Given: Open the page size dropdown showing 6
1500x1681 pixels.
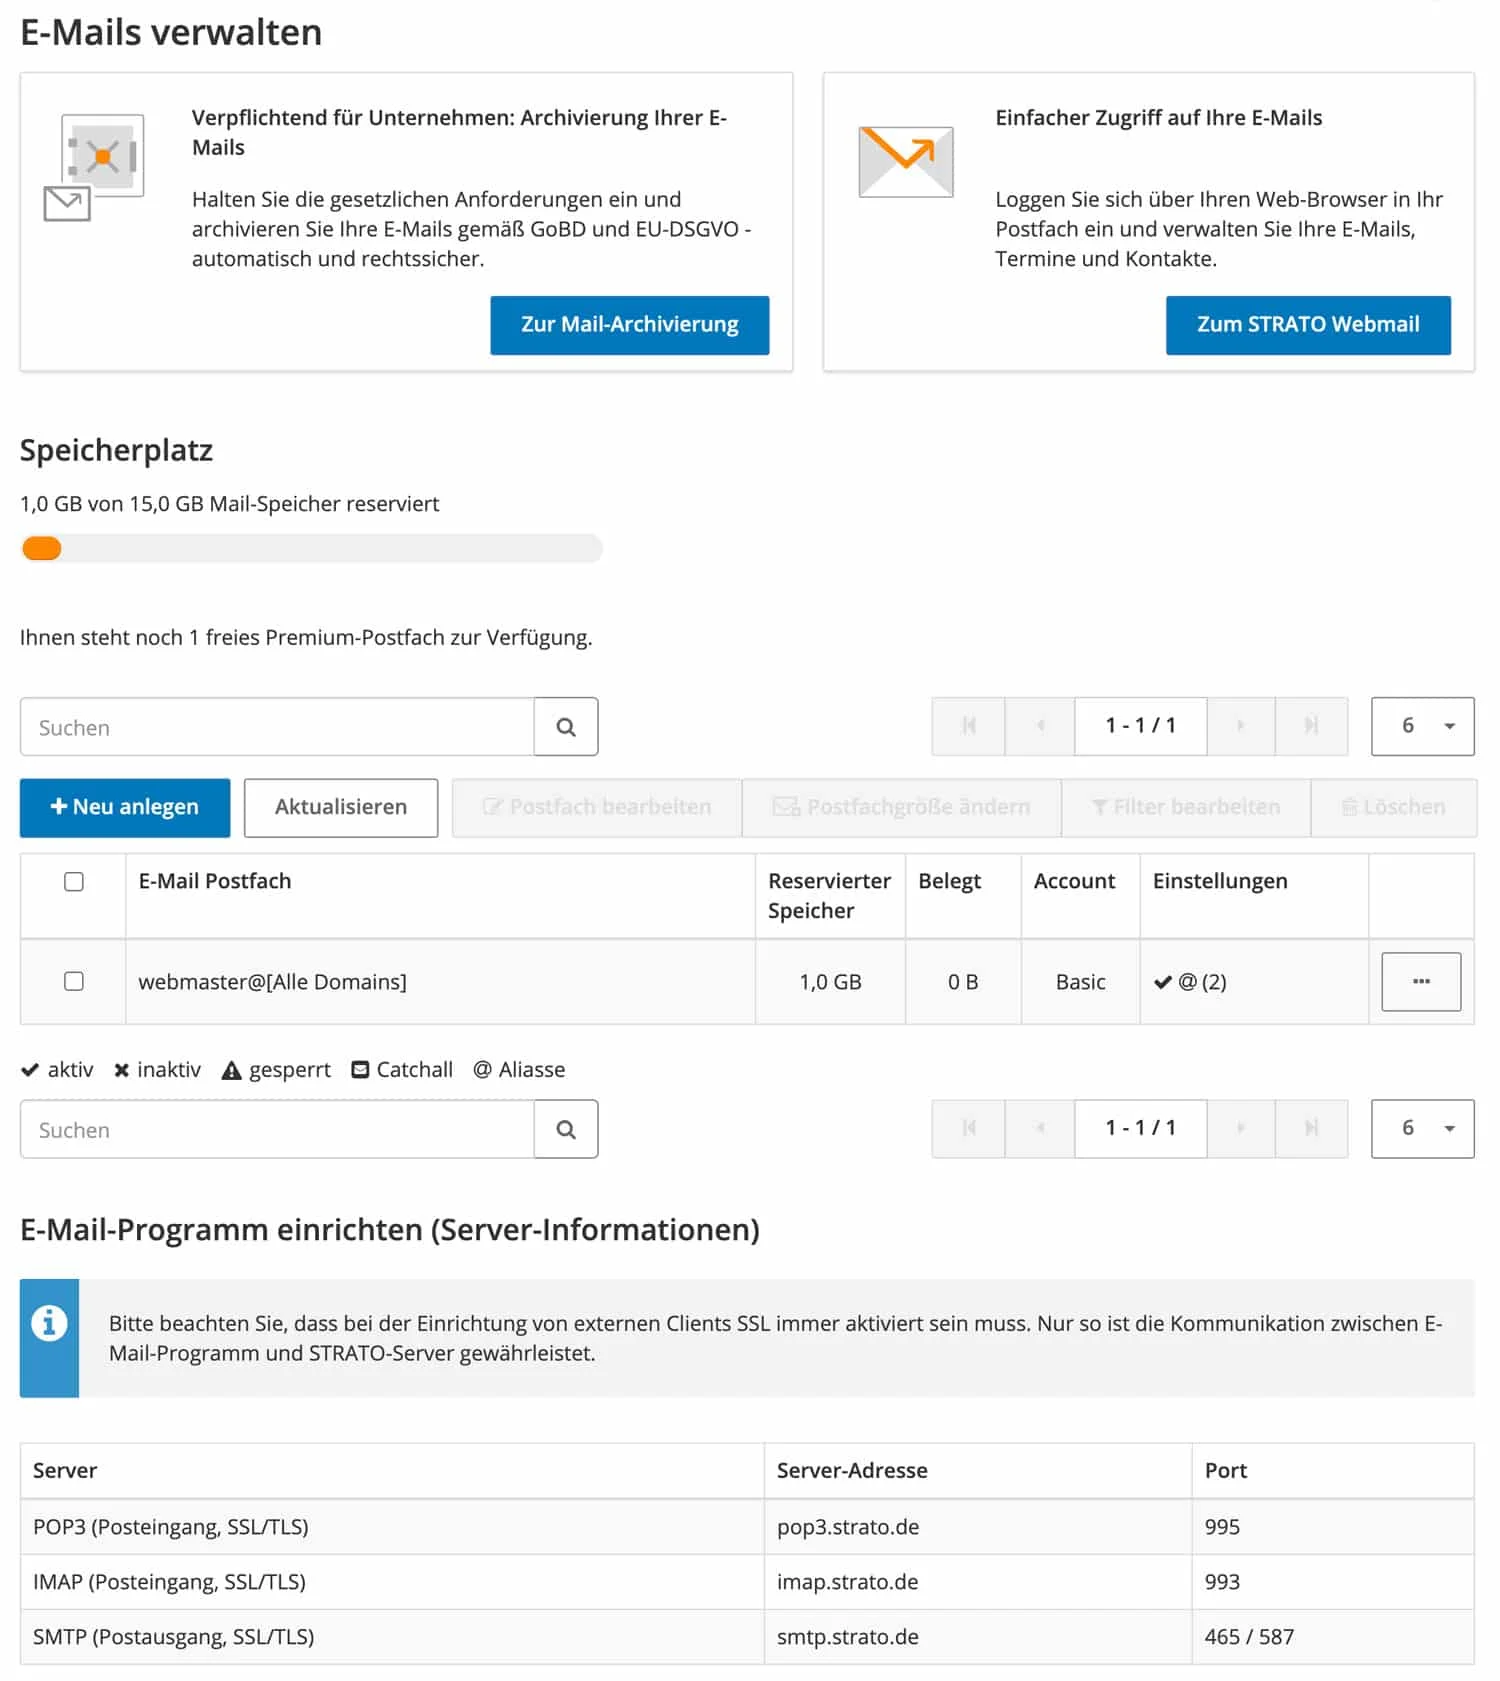Looking at the screenshot, I should (1422, 727).
